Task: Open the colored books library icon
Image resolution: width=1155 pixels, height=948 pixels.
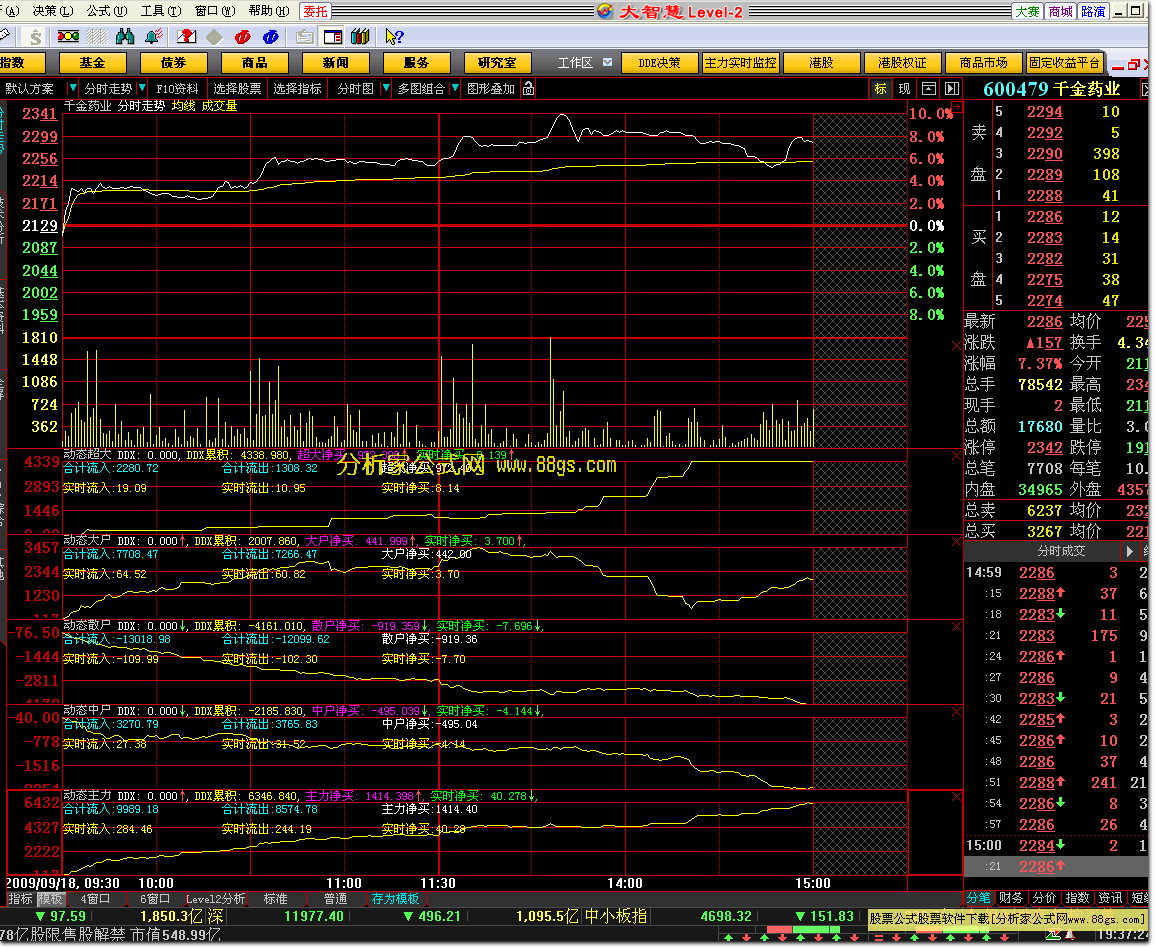Action: click(x=360, y=36)
